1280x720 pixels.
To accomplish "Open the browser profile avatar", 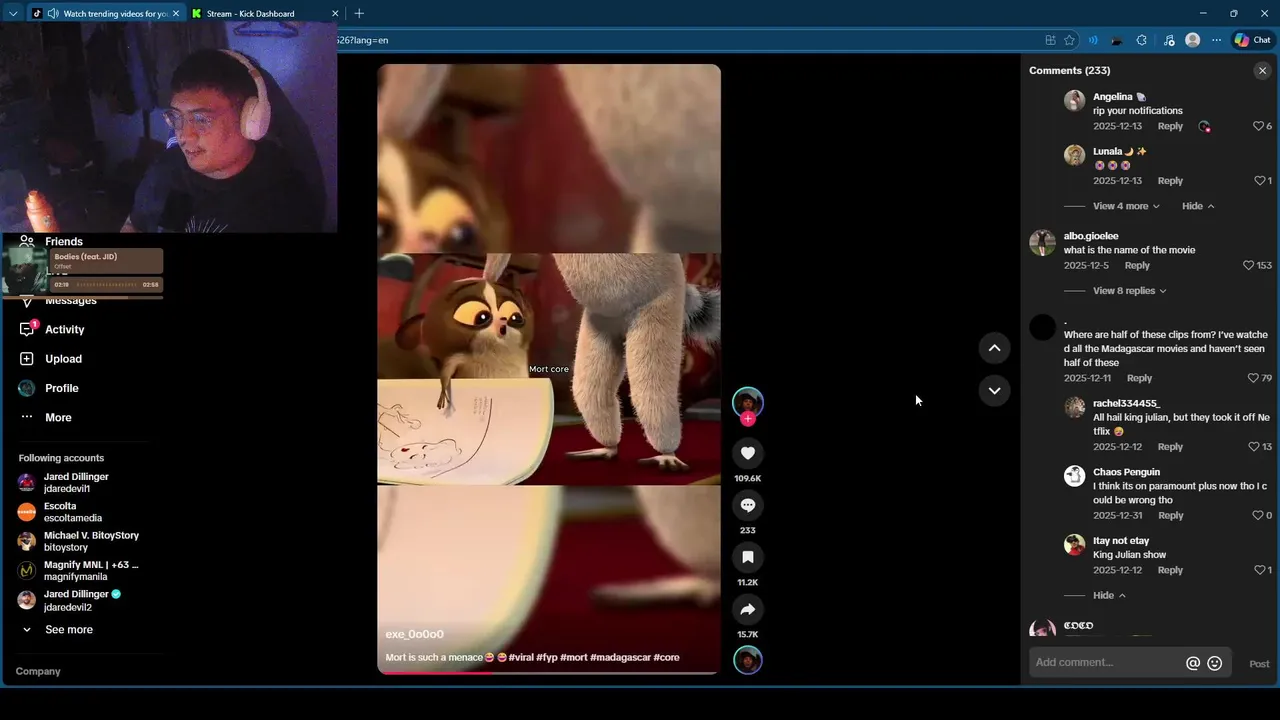I will click(x=1192, y=40).
